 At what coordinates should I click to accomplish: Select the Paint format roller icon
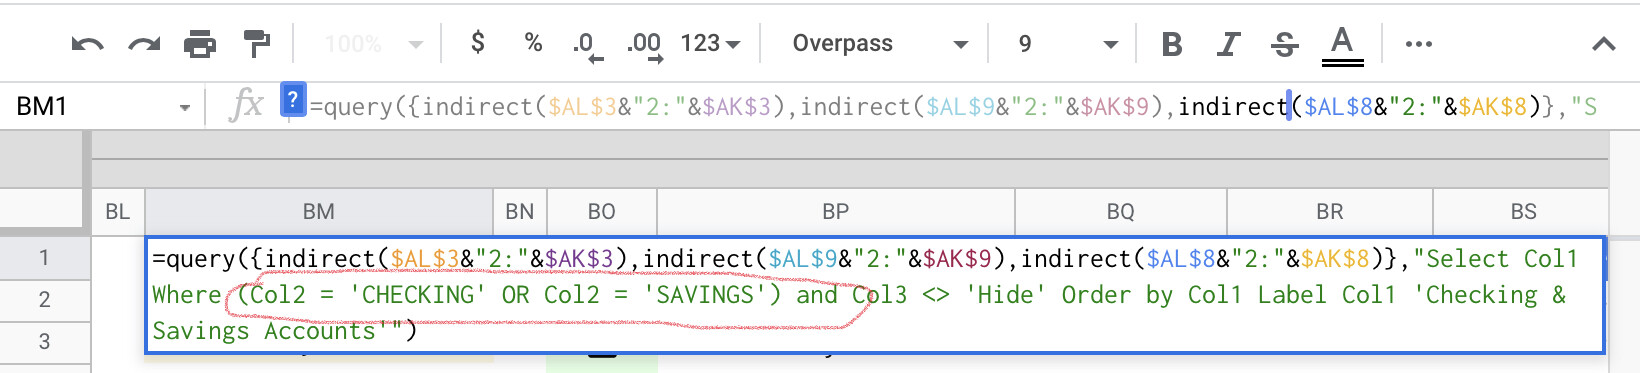click(x=257, y=44)
